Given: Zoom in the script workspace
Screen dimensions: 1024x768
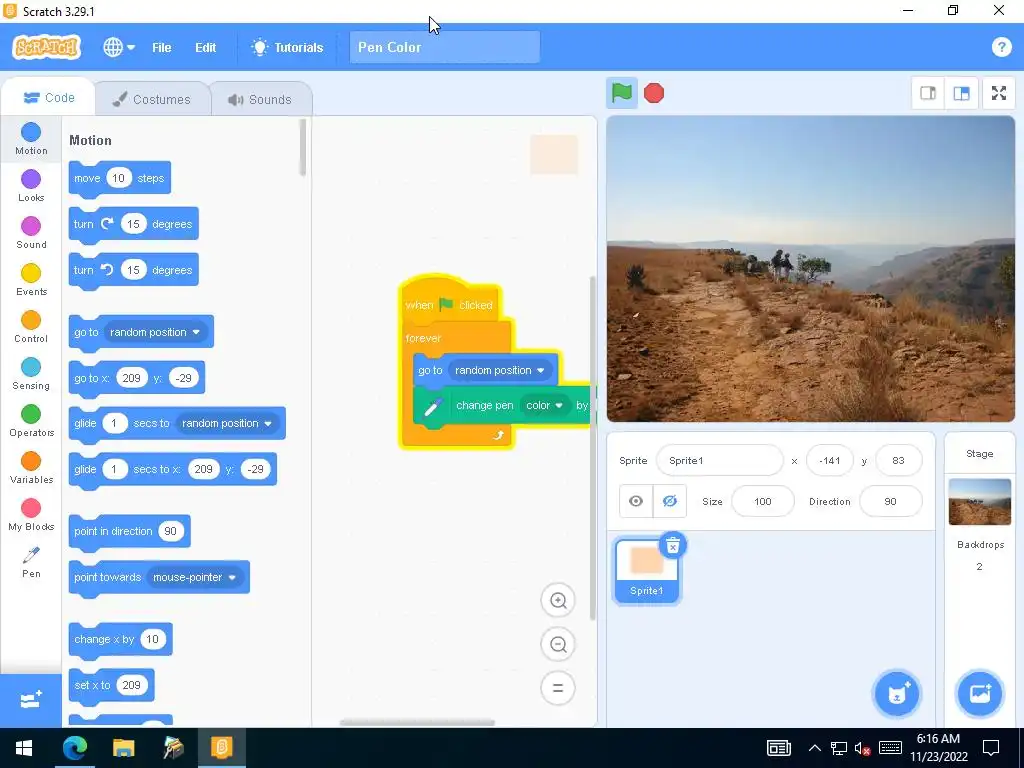Looking at the screenshot, I should [558, 601].
